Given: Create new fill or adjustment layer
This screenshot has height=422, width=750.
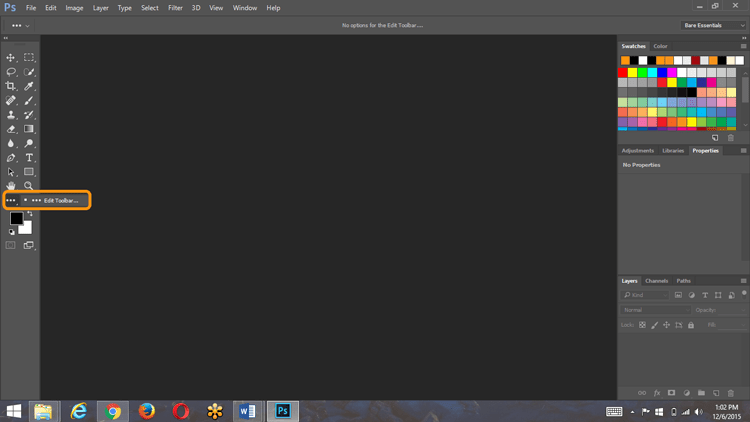Looking at the screenshot, I should (x=686, y=393).
